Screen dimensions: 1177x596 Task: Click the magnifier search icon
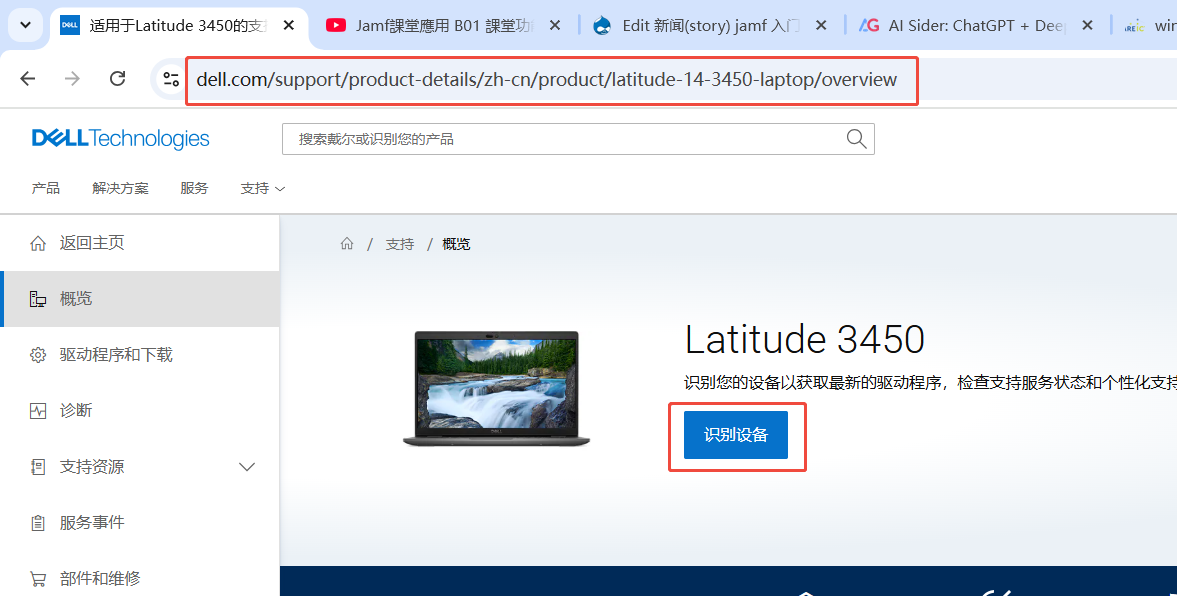[856, 139]
